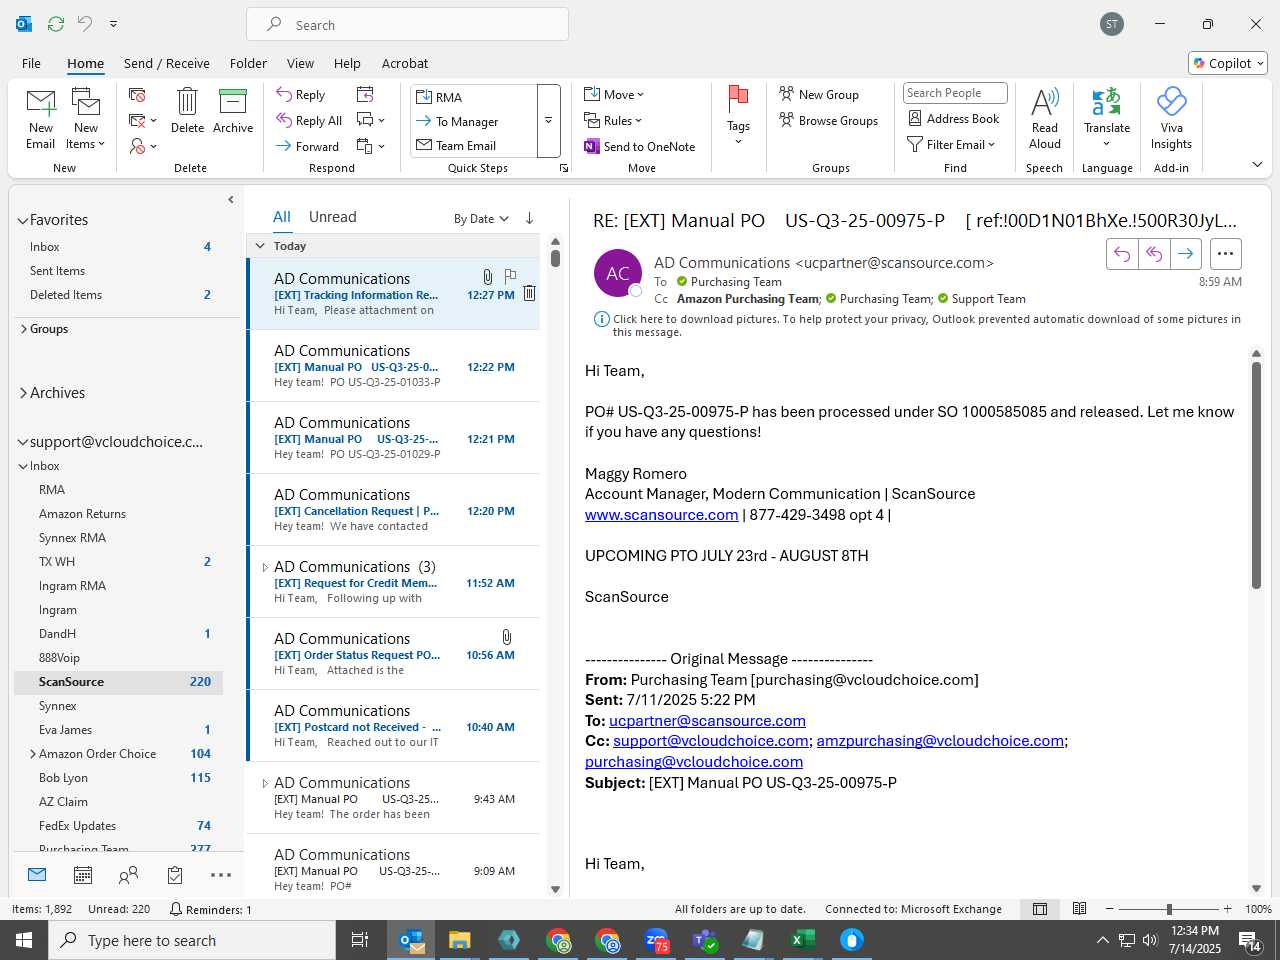This screenshot has width=1280, height=960.
Task: Switch to People view in navigation bar
Action: point(128,875)
